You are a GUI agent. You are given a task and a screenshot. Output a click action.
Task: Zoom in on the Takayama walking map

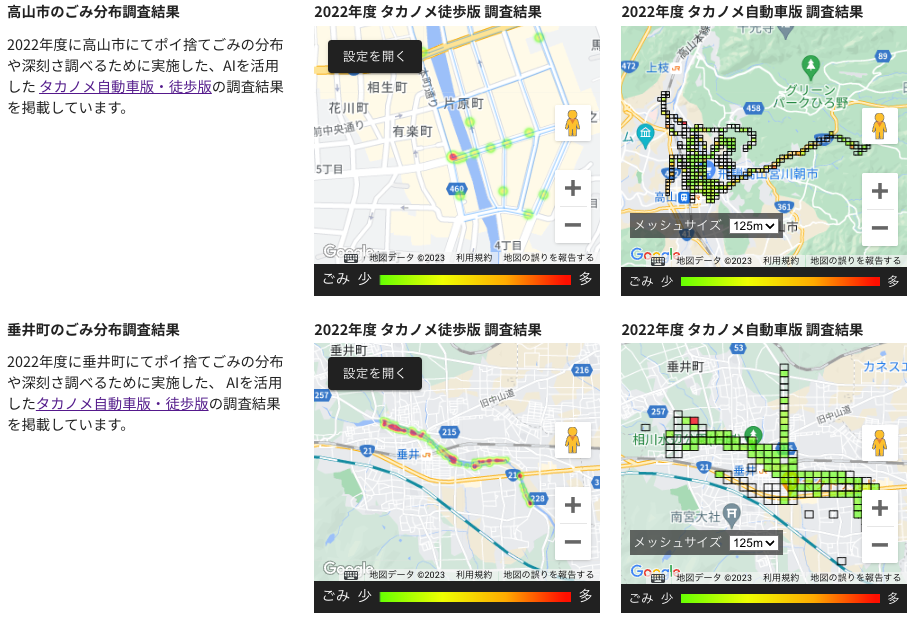[573, 188]
